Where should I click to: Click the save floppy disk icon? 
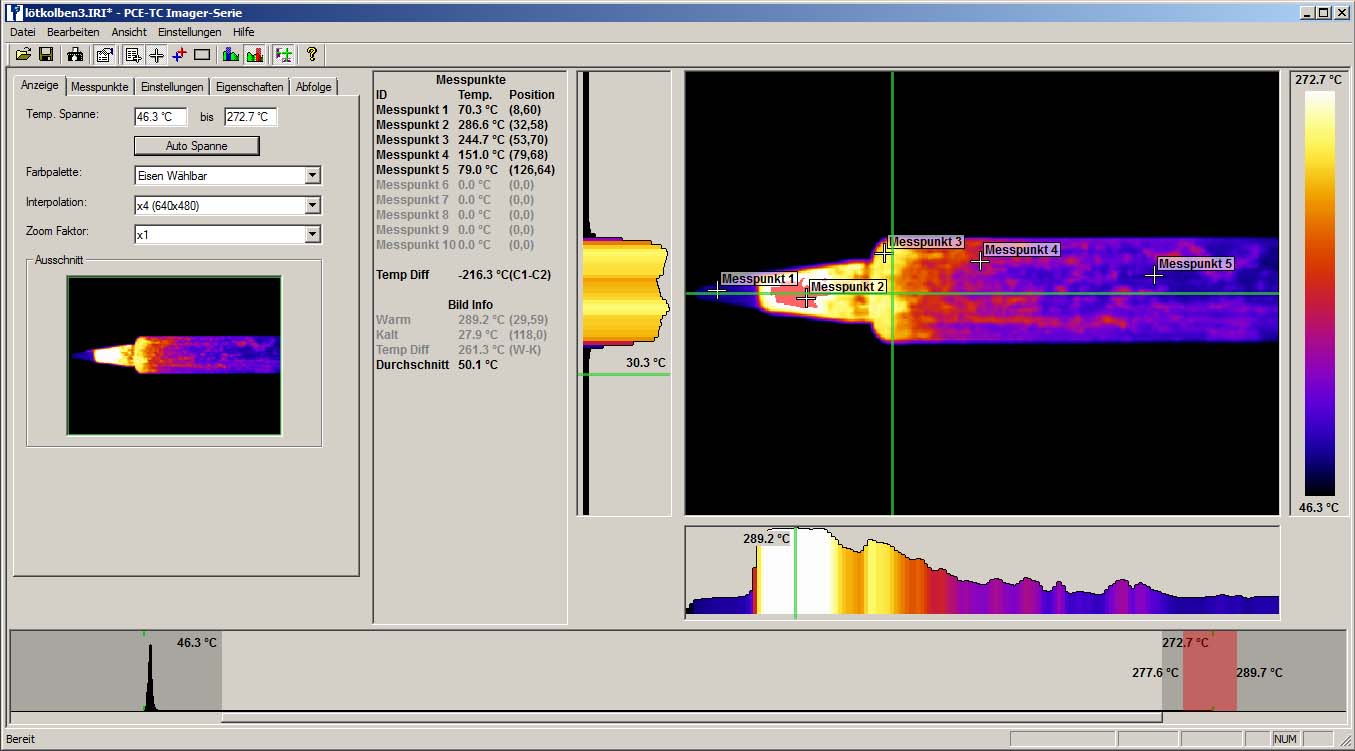click(46, 54)
